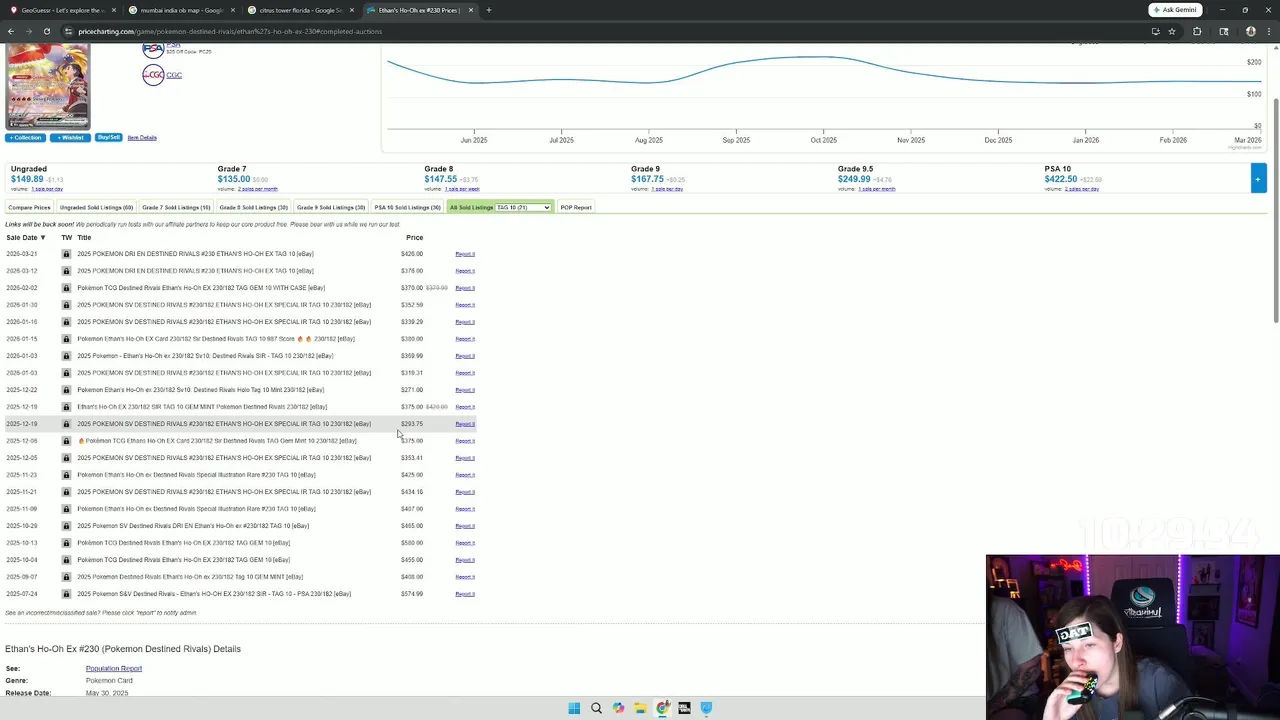Open the TAG 10 (21) sold listings dropdown
The height and width of the screenshot is (720, 1280).
coord(523,207)
